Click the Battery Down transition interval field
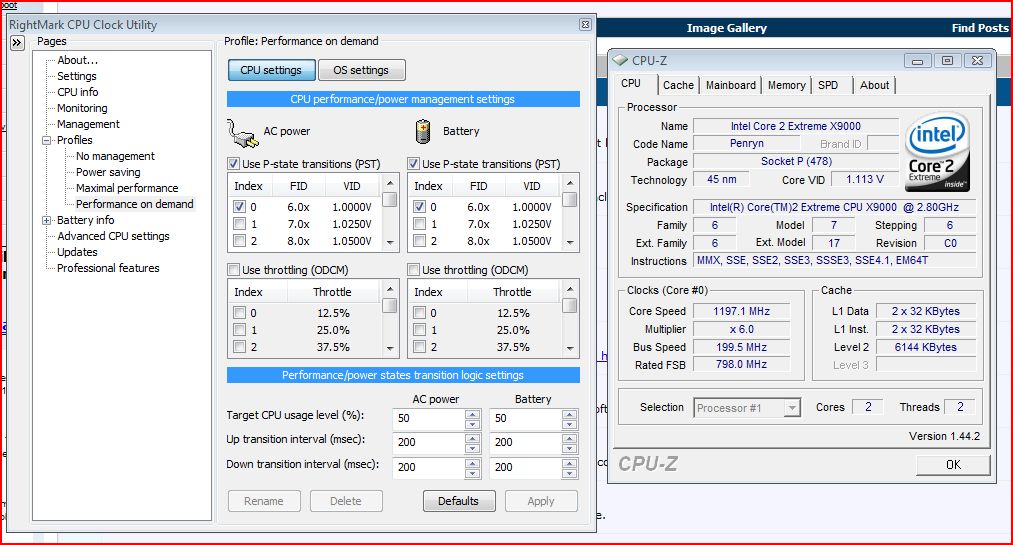 (x=525, y=467)
